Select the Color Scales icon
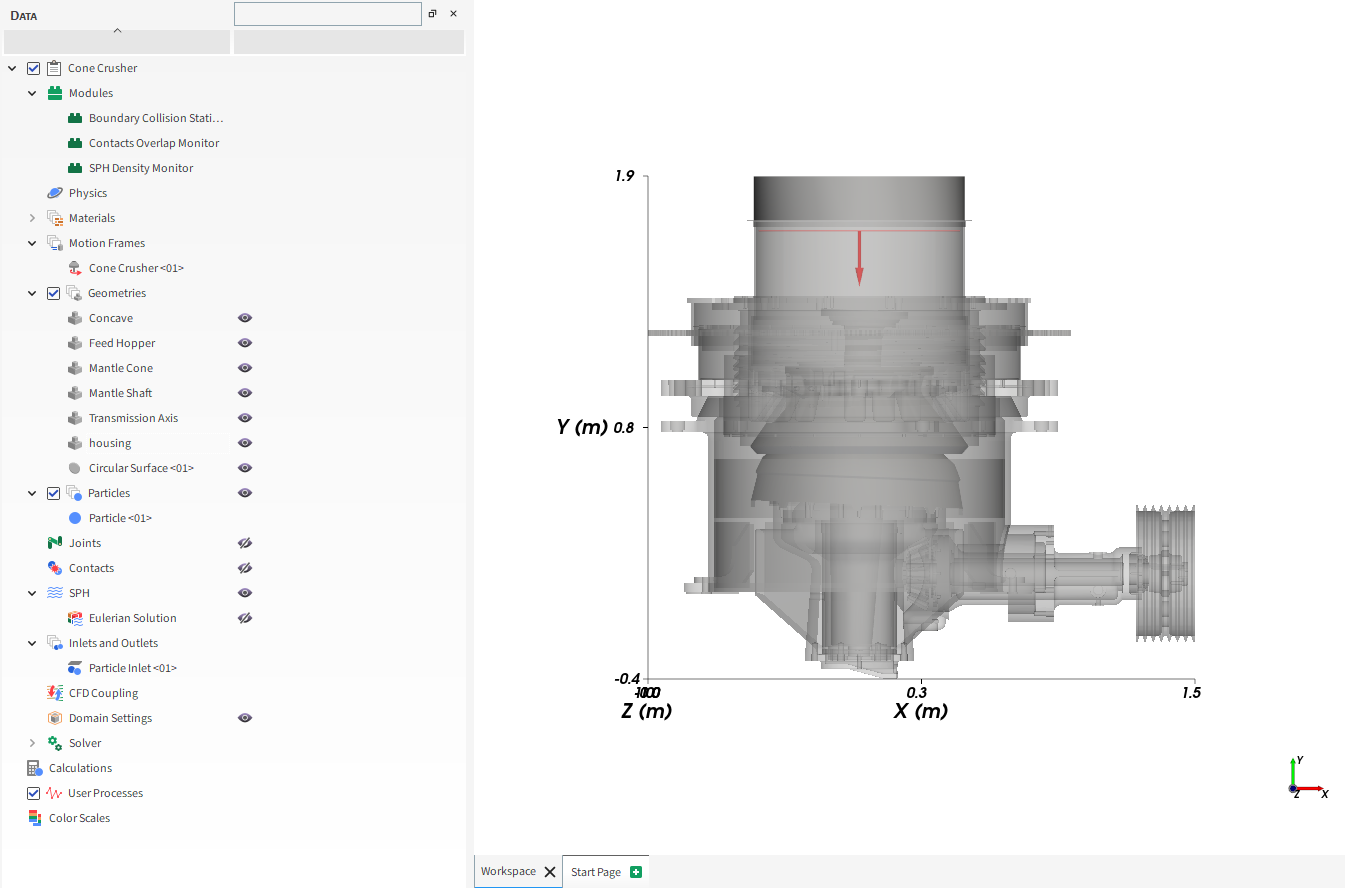1345x888 pixels. tap(35, 818)
